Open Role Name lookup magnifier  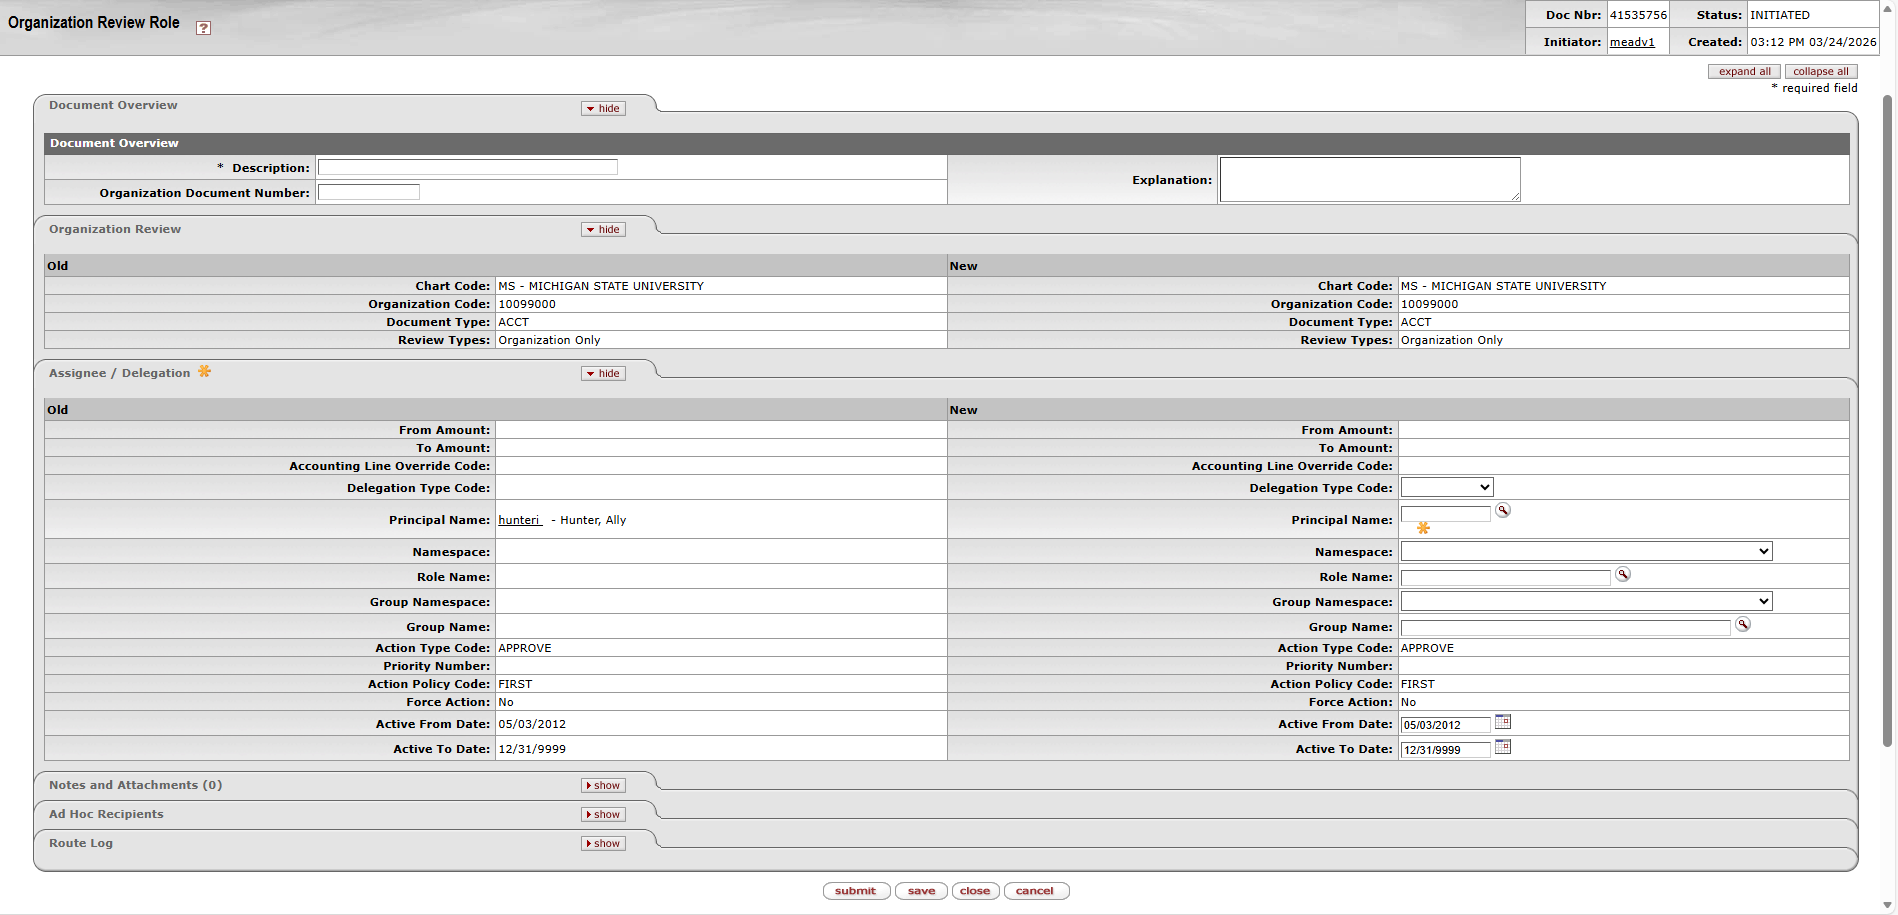click(1622, 575)
